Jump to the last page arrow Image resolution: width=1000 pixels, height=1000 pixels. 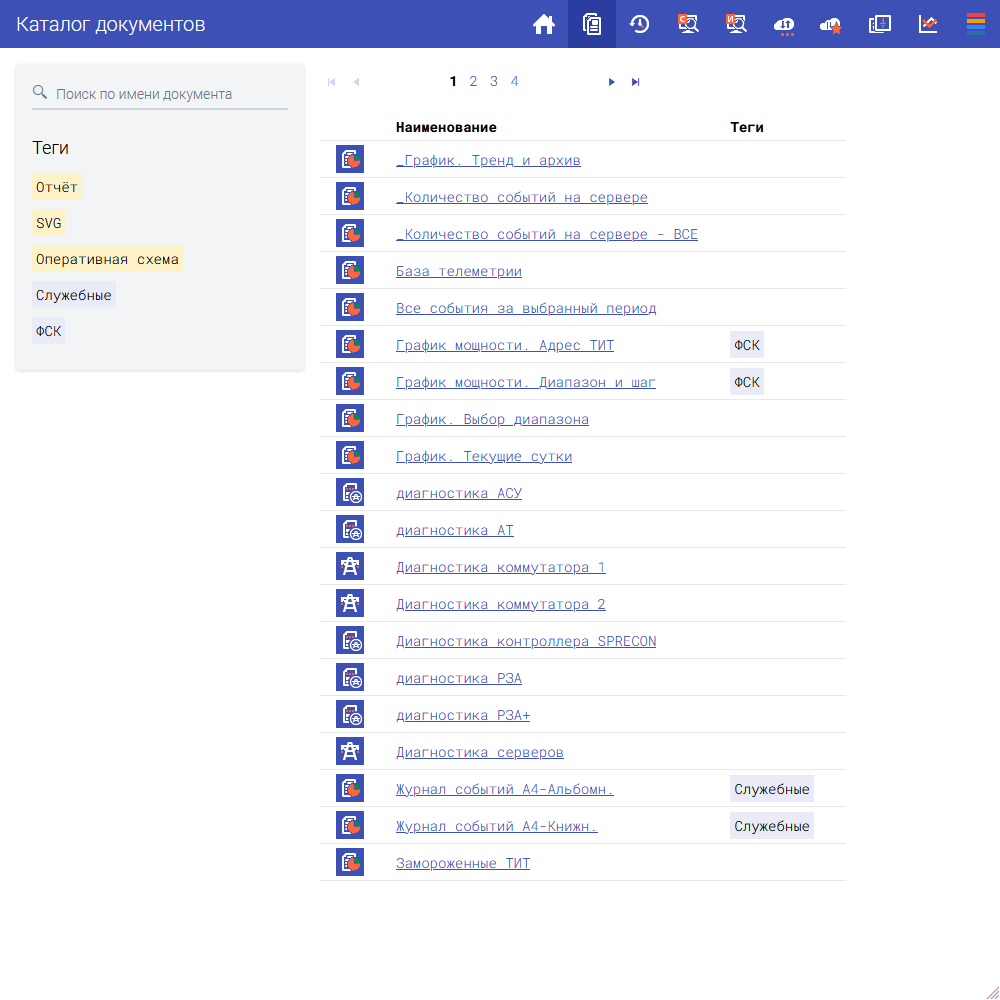(635, 82)
